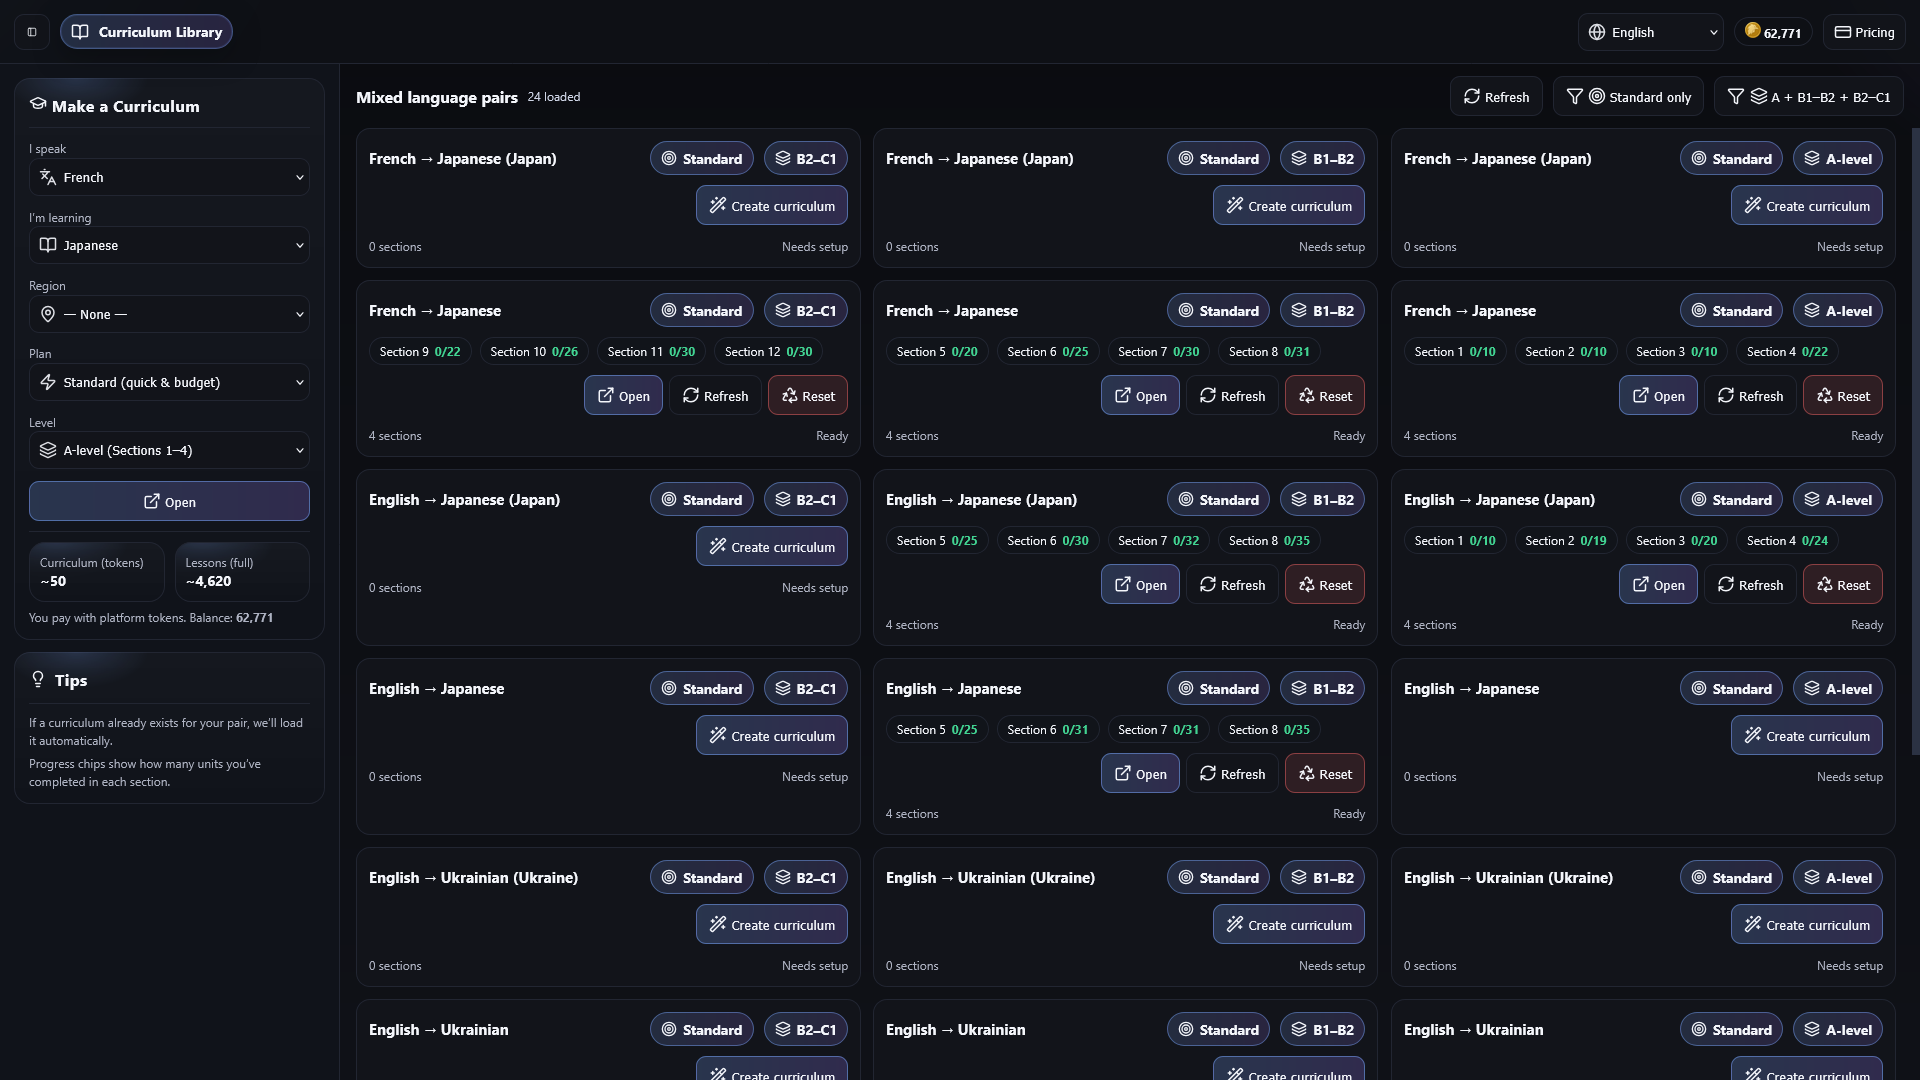Click the curriculum list vertical scrollbar
This screenshot has width=1920, height=1080.
(x=1914, y=440)
